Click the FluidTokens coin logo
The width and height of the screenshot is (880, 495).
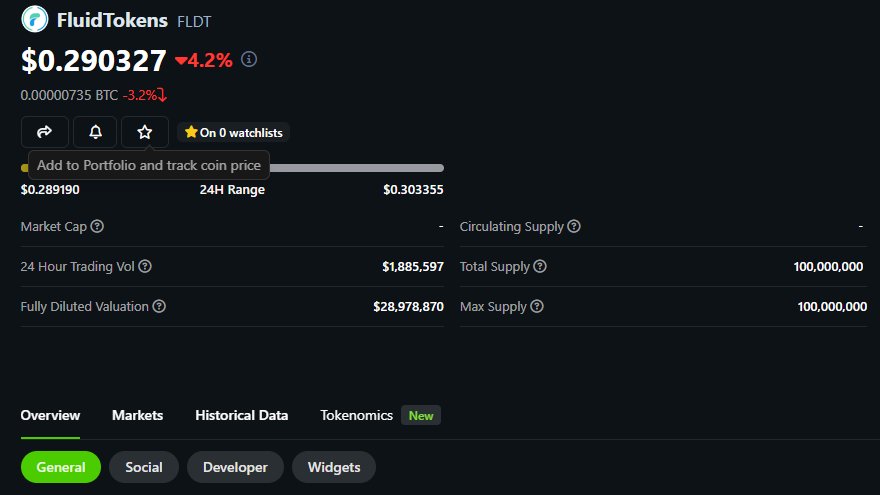tap(34, 19)
